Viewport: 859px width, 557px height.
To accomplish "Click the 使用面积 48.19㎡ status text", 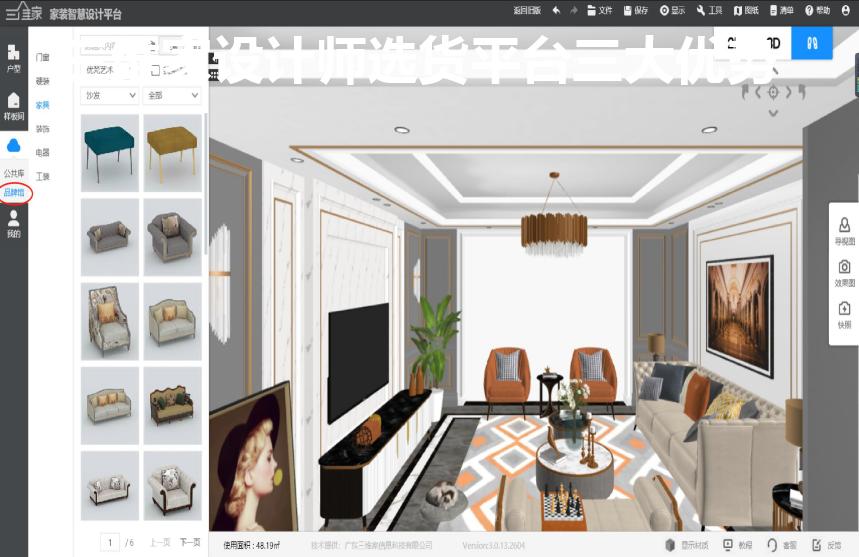I will 251,545.
